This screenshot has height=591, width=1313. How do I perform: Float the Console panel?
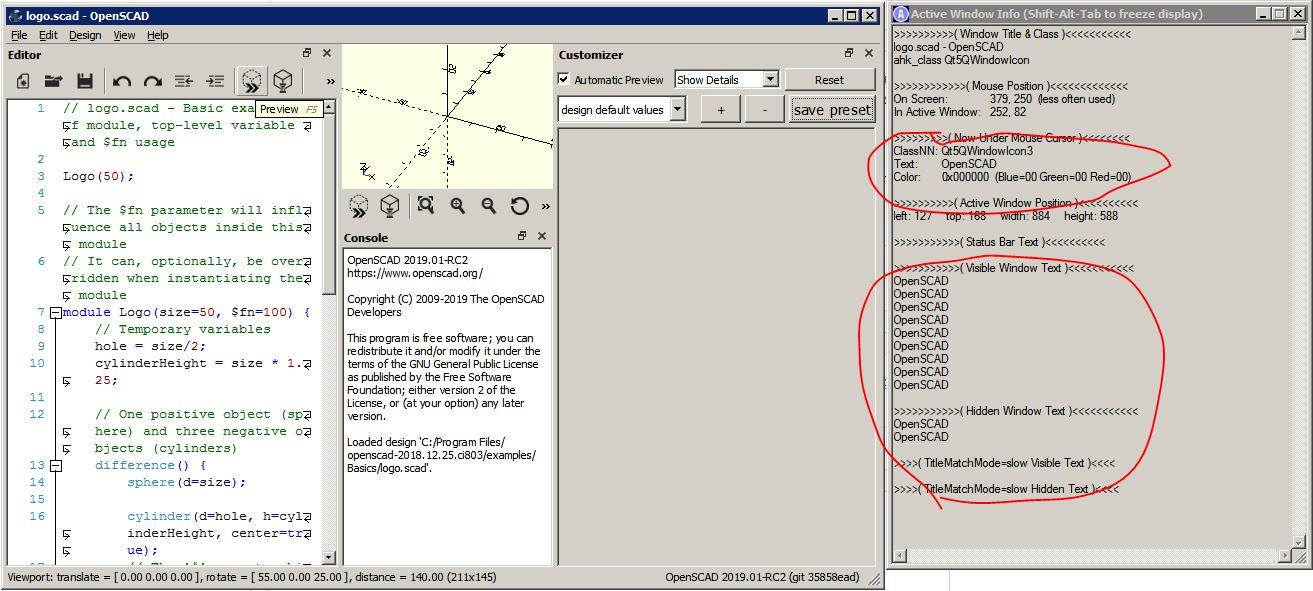click(x=522, y=236)
